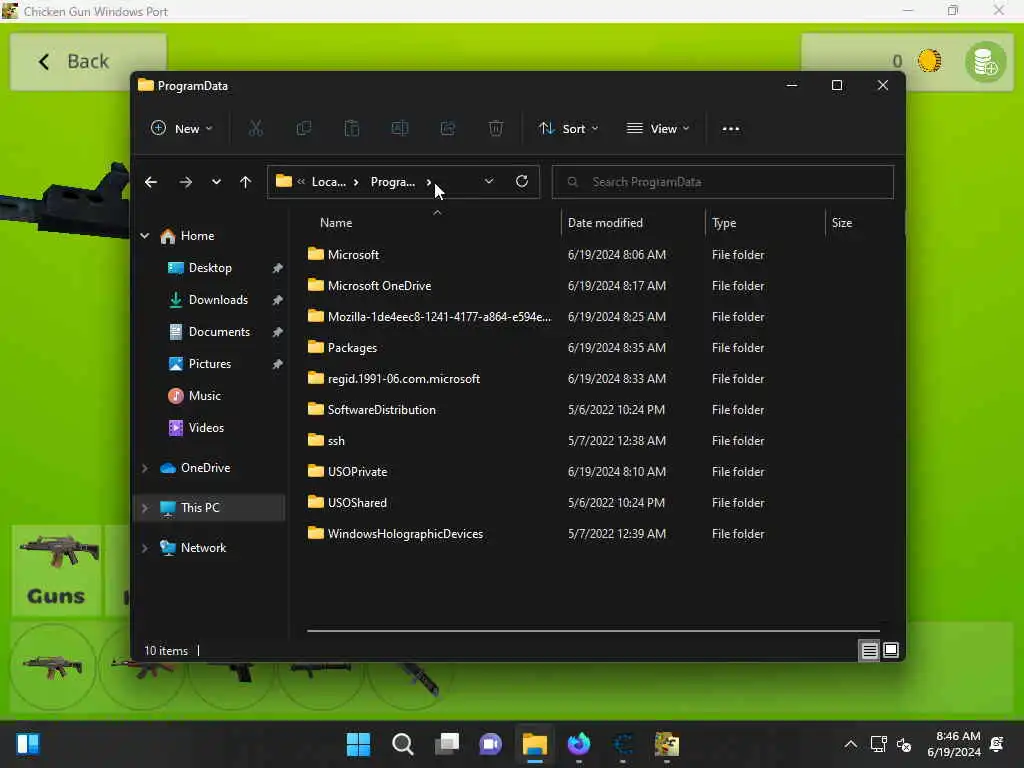Click File Explorer icon on taskbar

tap(534, 744)
